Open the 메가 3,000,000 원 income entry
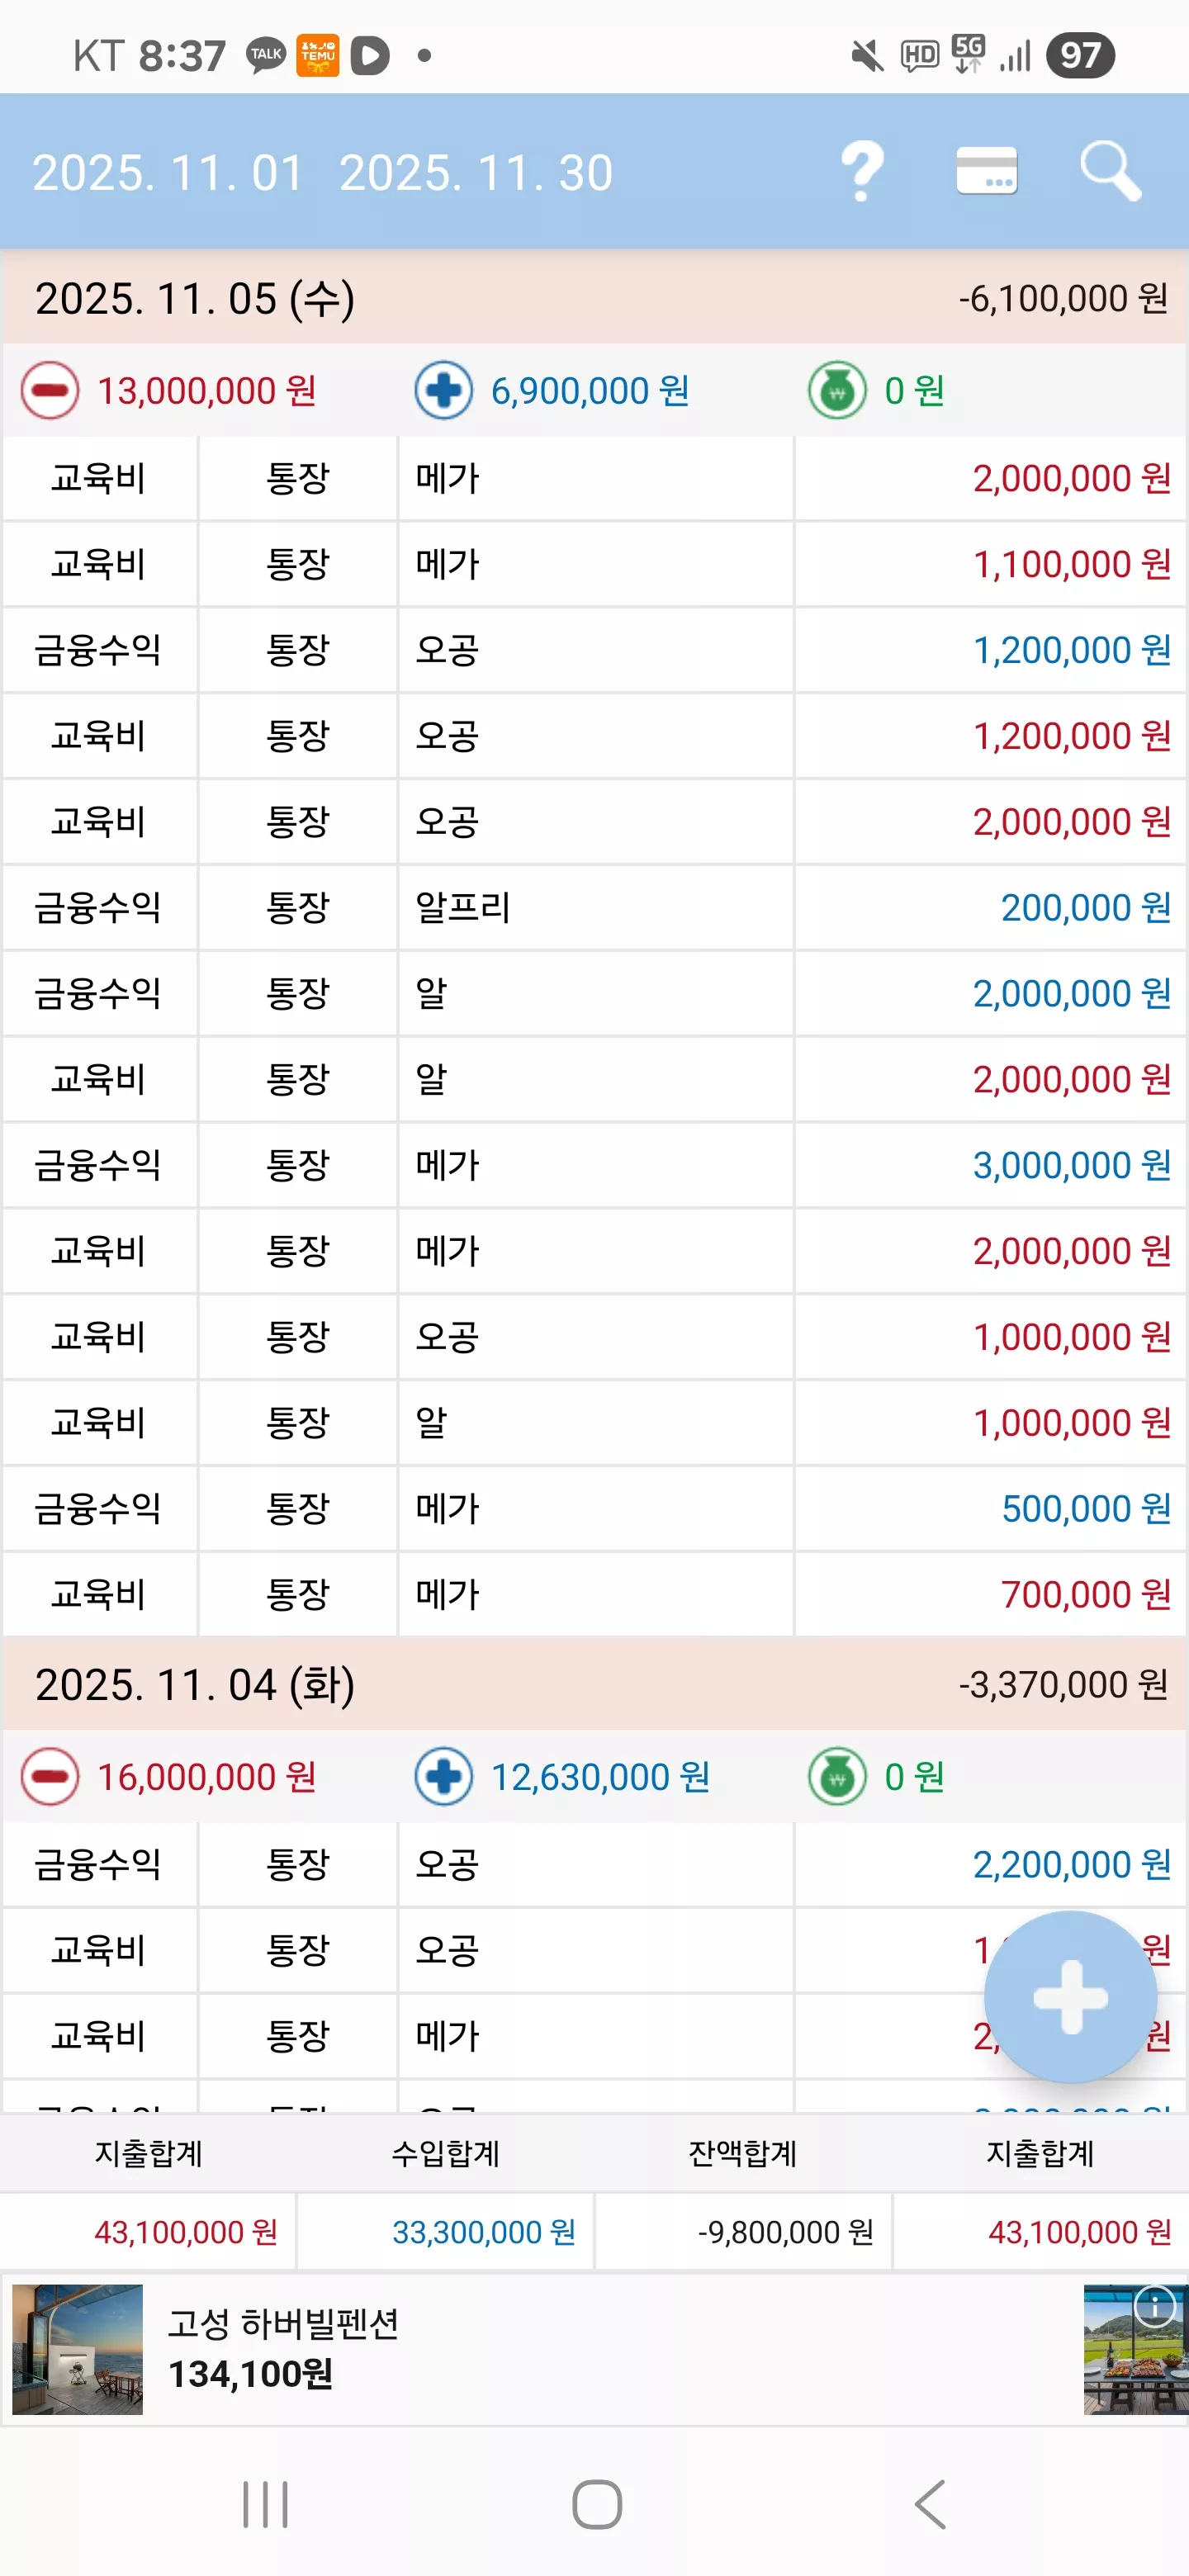Image resolution: width=1189 pixels, height=2576 pixels. (595, 1165)
